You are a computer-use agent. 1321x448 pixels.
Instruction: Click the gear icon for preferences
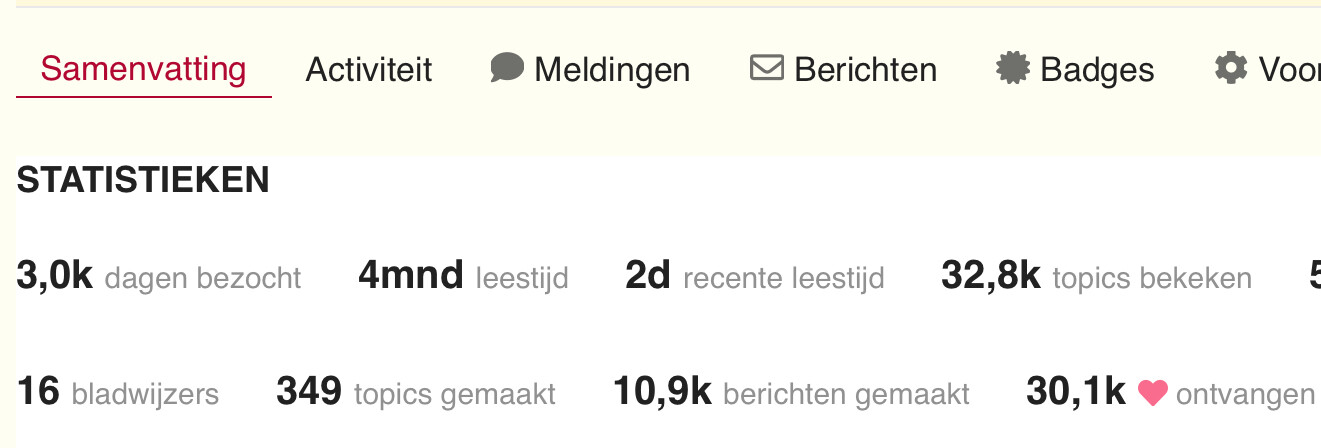click(x=1231, y=68)
